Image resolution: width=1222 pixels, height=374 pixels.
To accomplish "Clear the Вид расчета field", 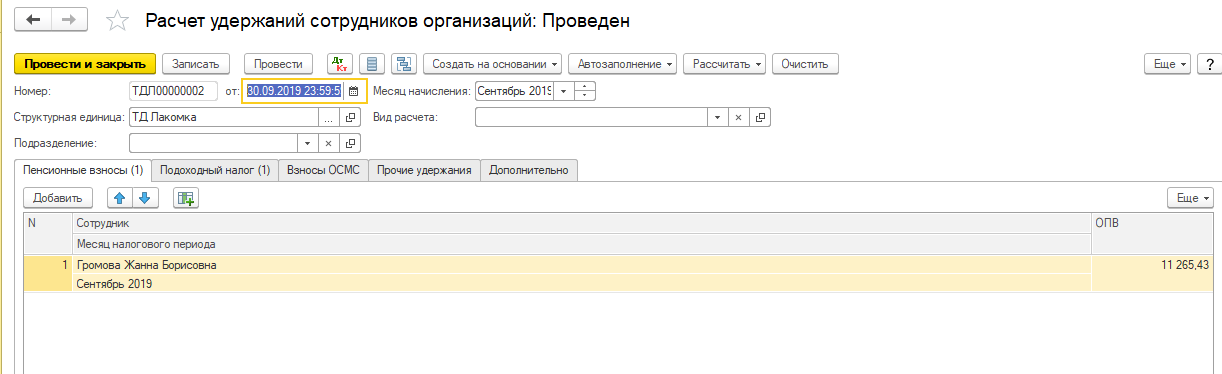I will (x=738, y=117).
